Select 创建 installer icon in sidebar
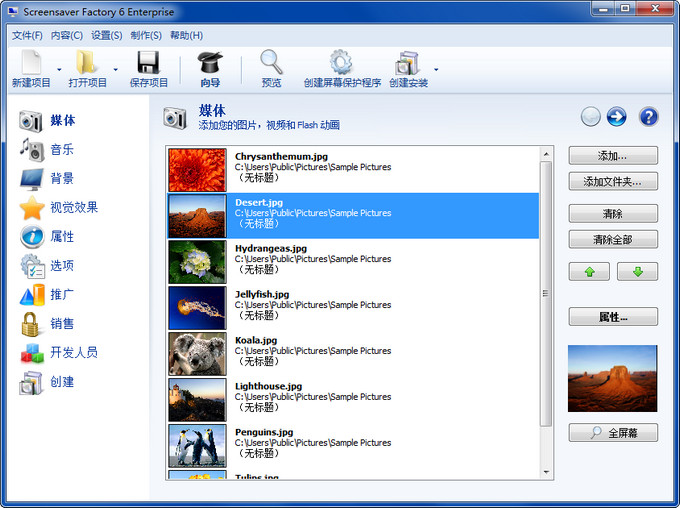Image resolution: width=680 pixels, height=508 pixels. (x=31, y=383)
